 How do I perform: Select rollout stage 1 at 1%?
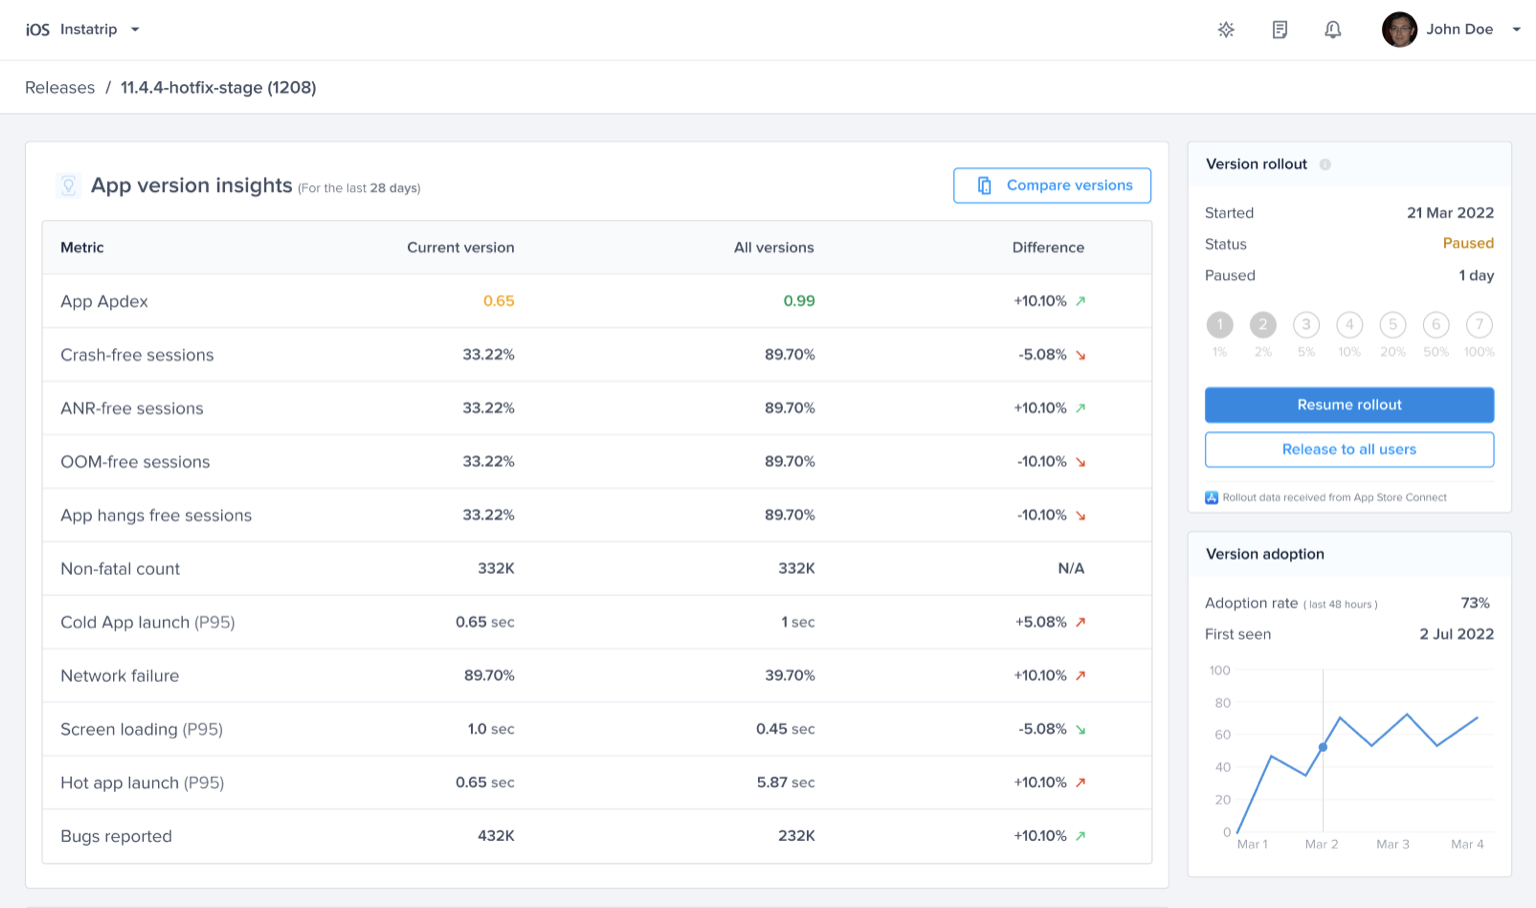click(1220, 325)
